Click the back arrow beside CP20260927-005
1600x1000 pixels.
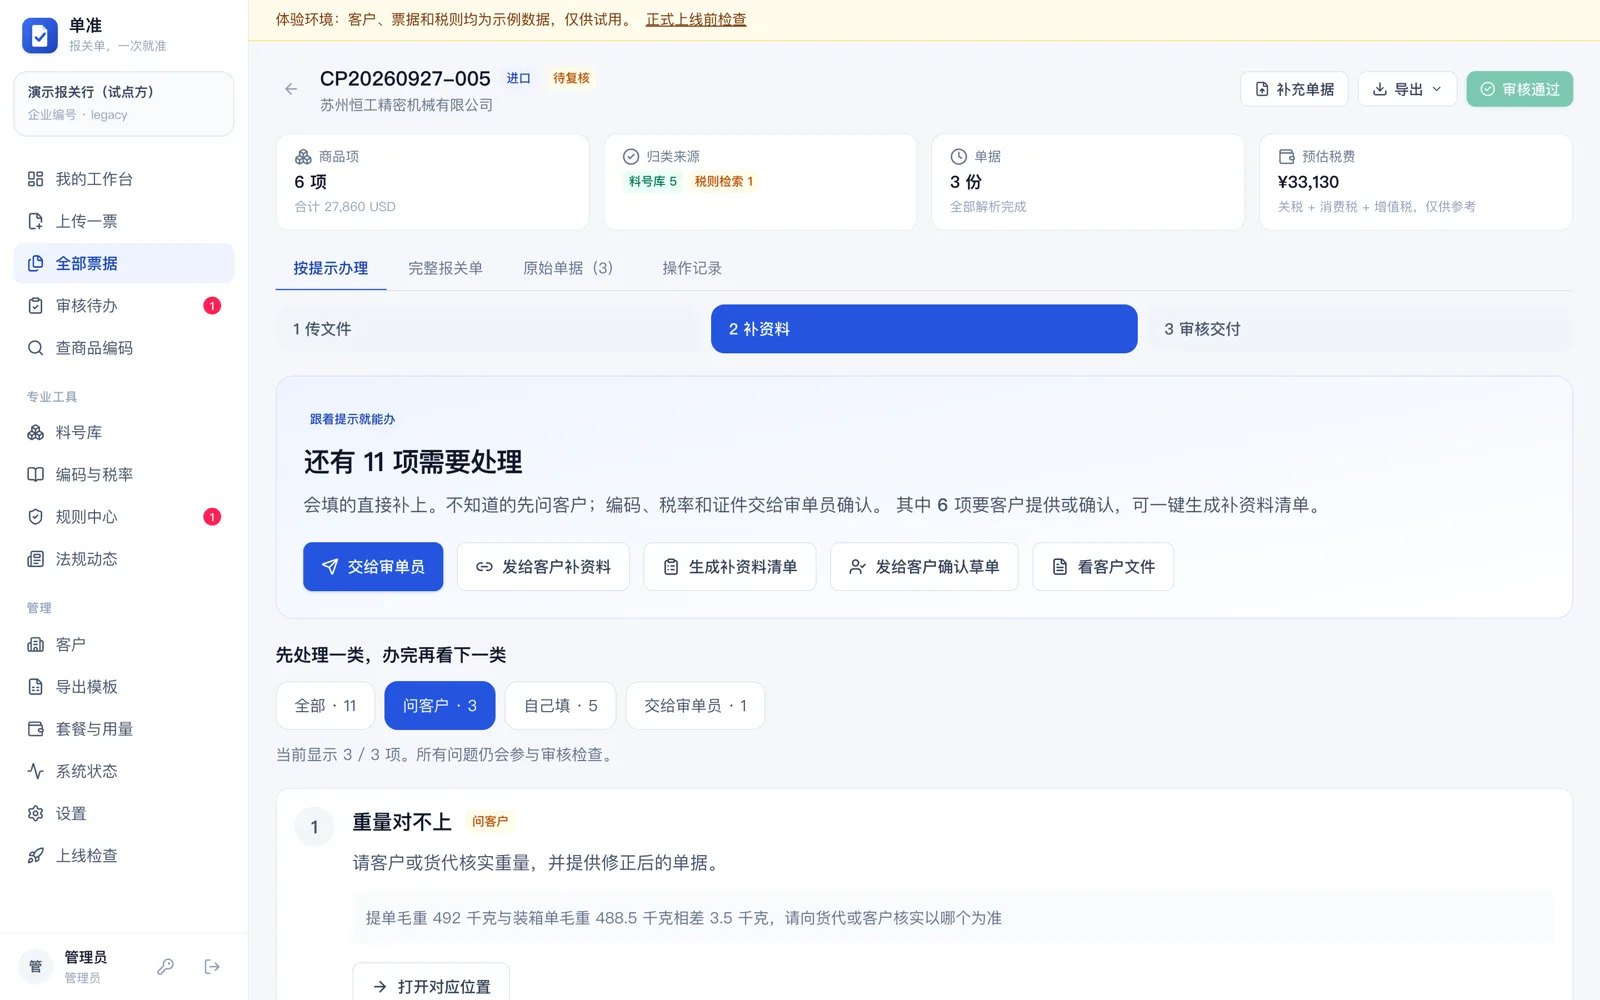click(x=291, y=89)
